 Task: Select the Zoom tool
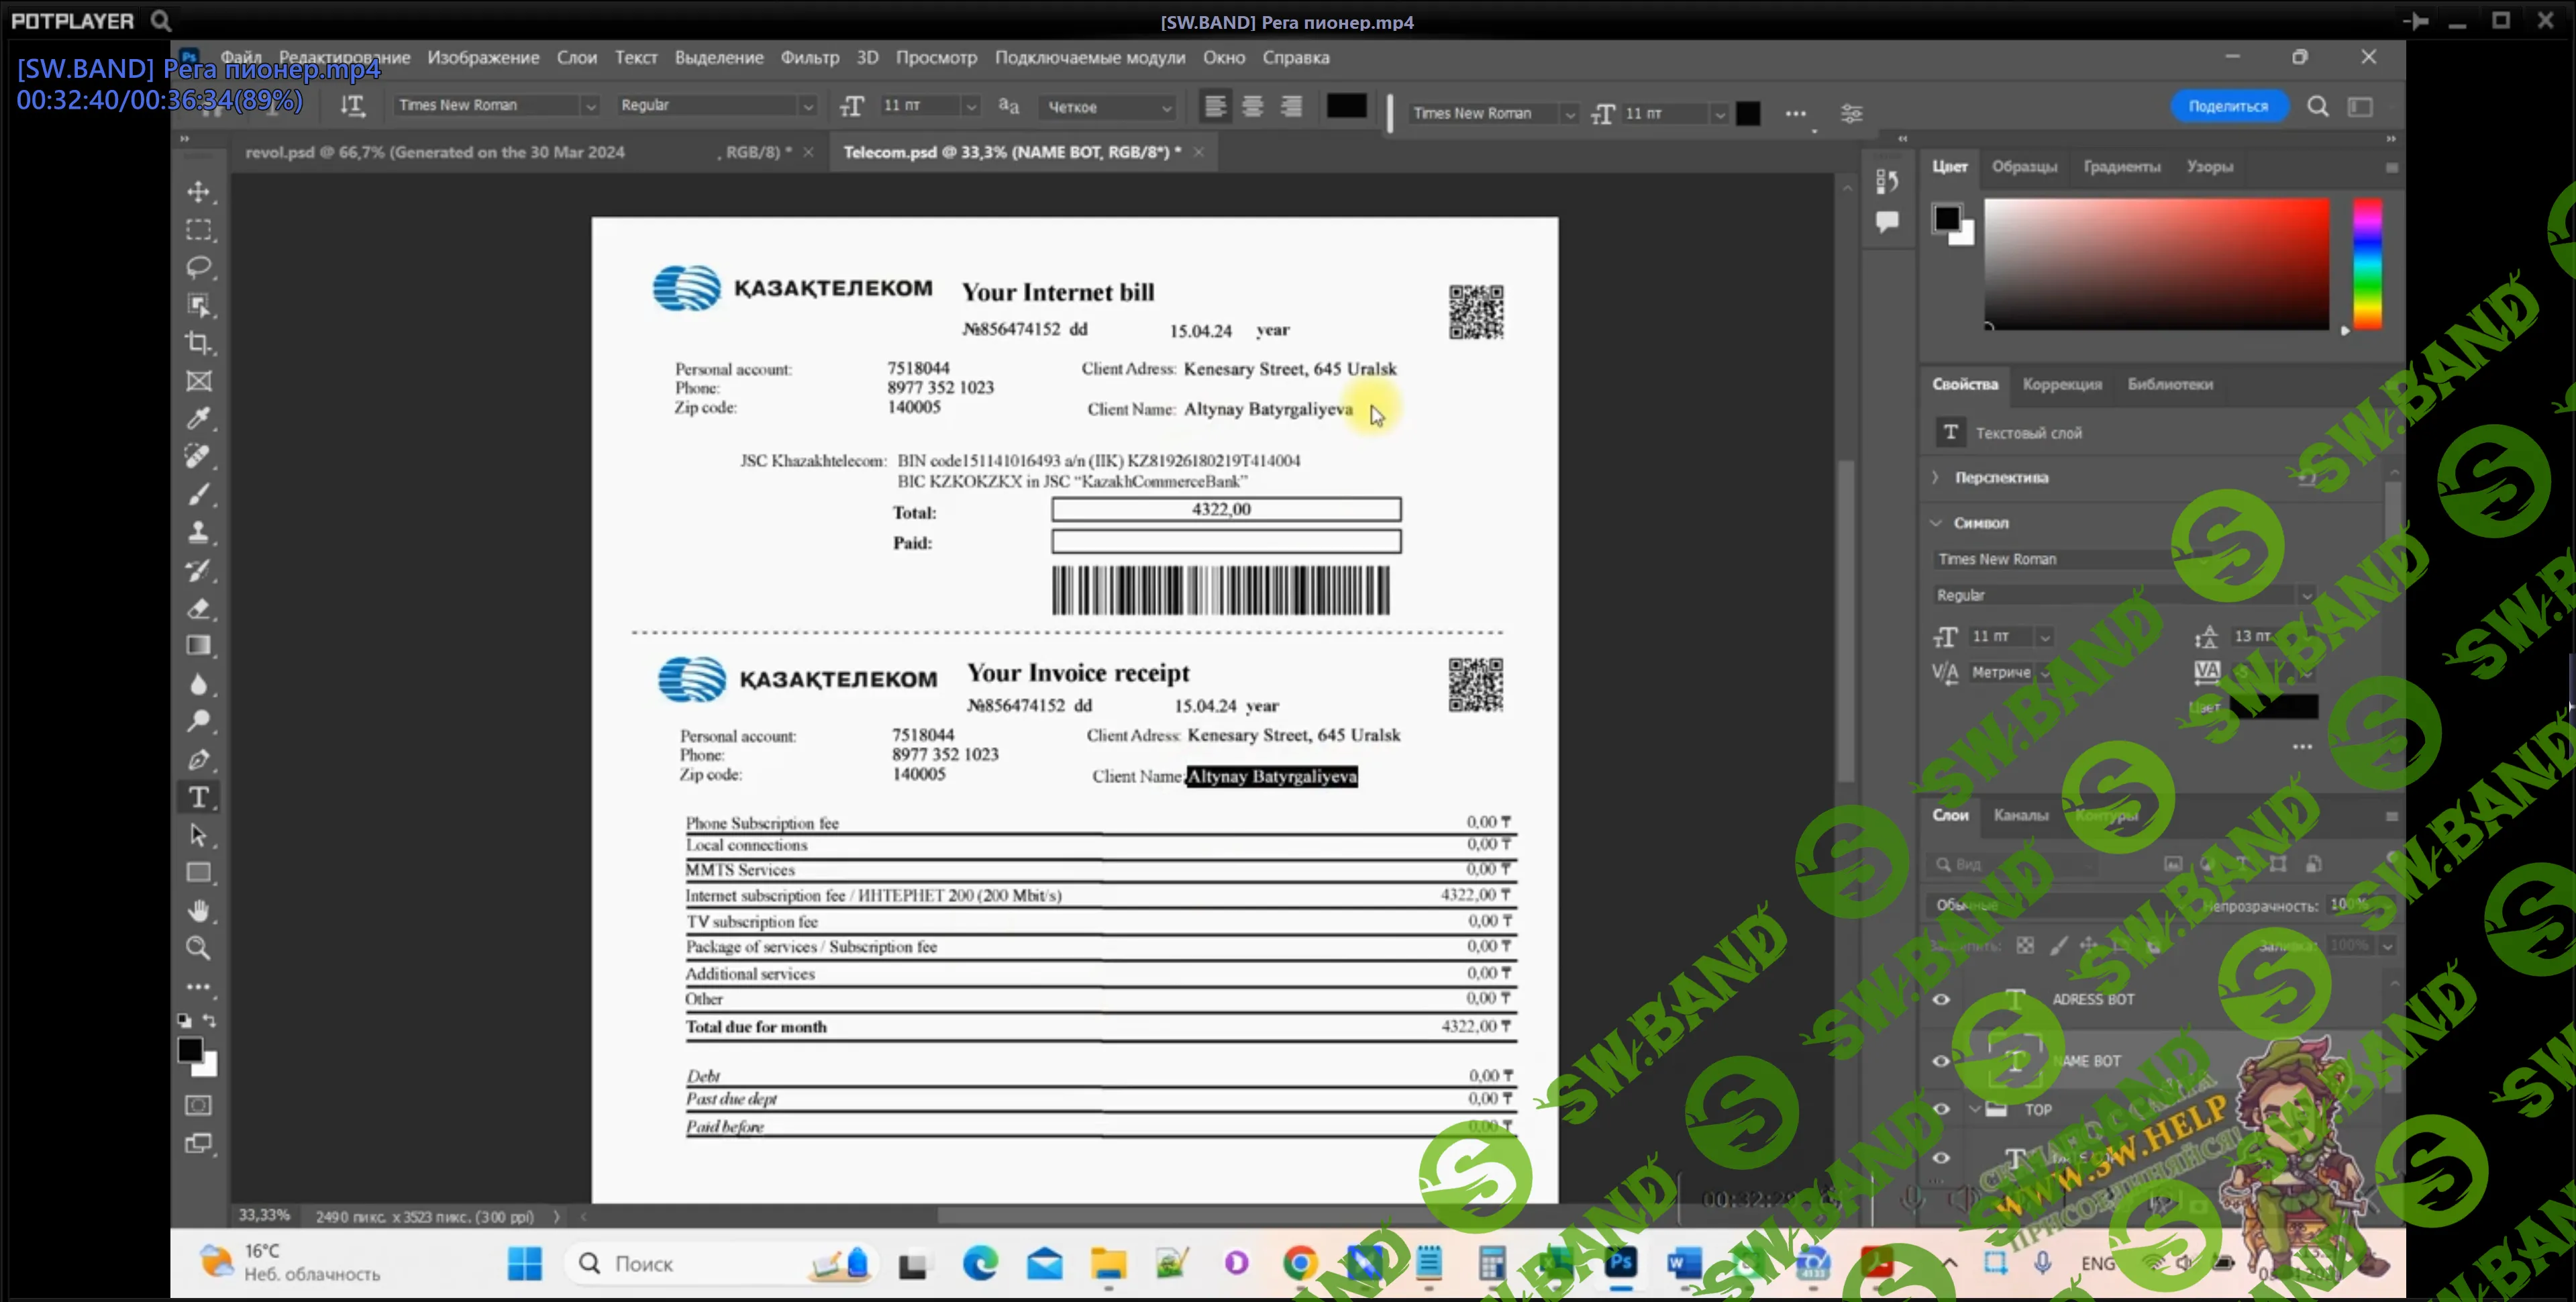[x=198, y=948]
